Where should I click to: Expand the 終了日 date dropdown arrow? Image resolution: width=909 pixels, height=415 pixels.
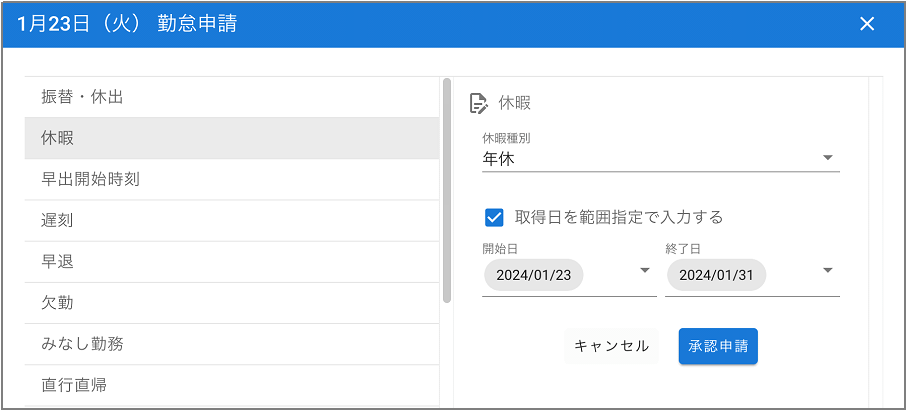click(x=828, y=271)
